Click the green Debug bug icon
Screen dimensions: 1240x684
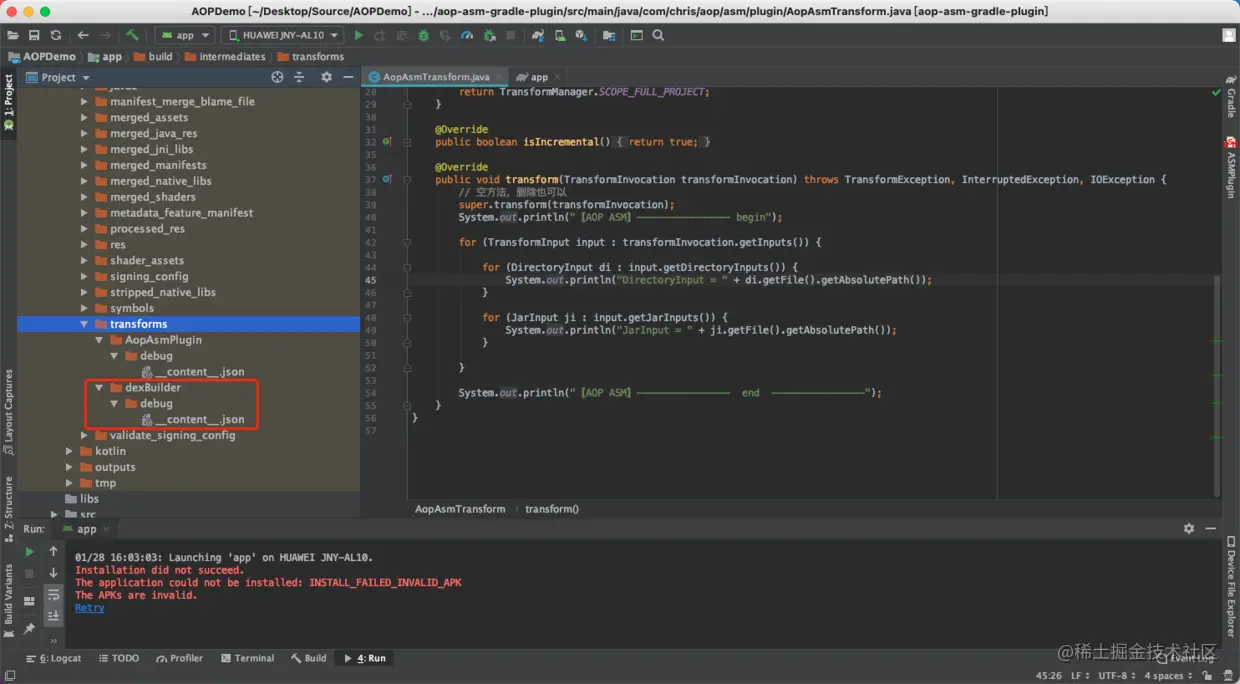coord(423,35)
